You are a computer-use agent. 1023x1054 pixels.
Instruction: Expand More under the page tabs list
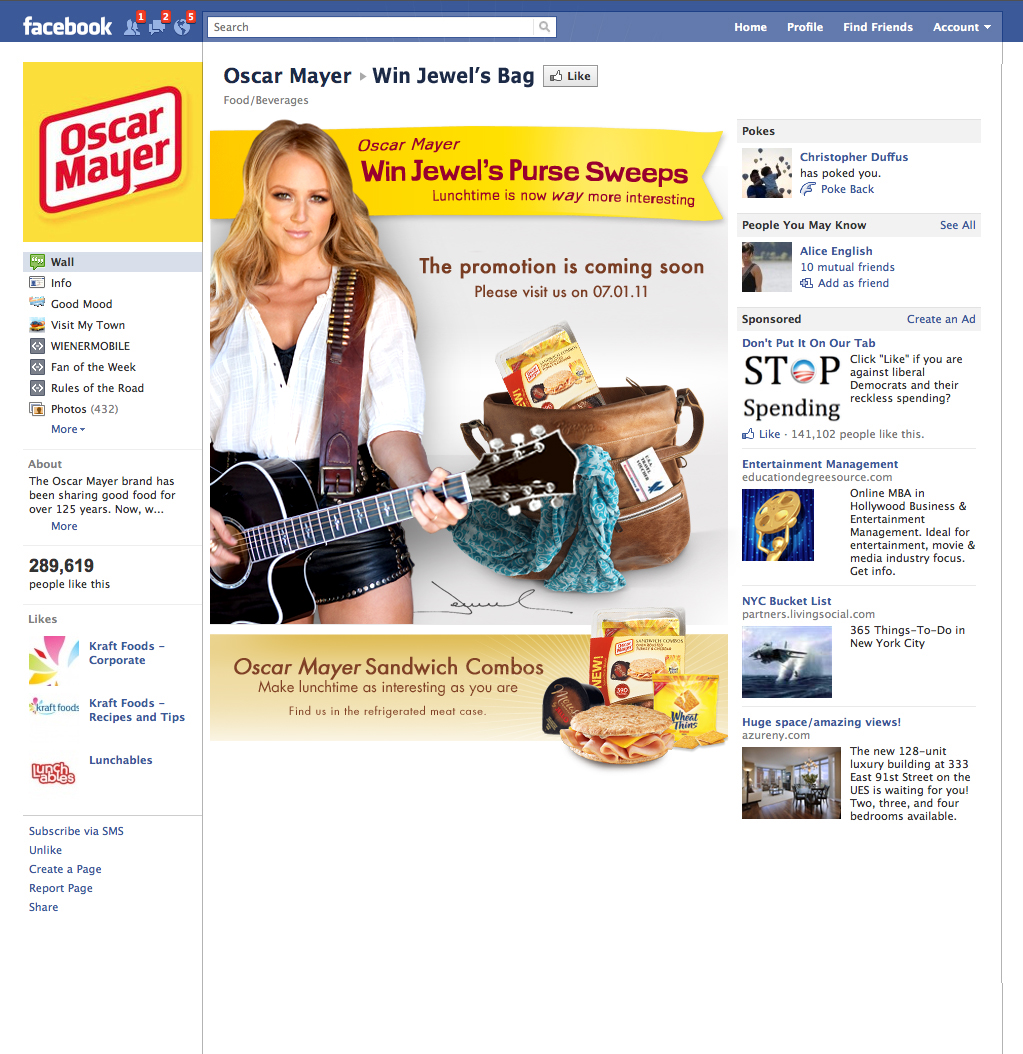68,430
